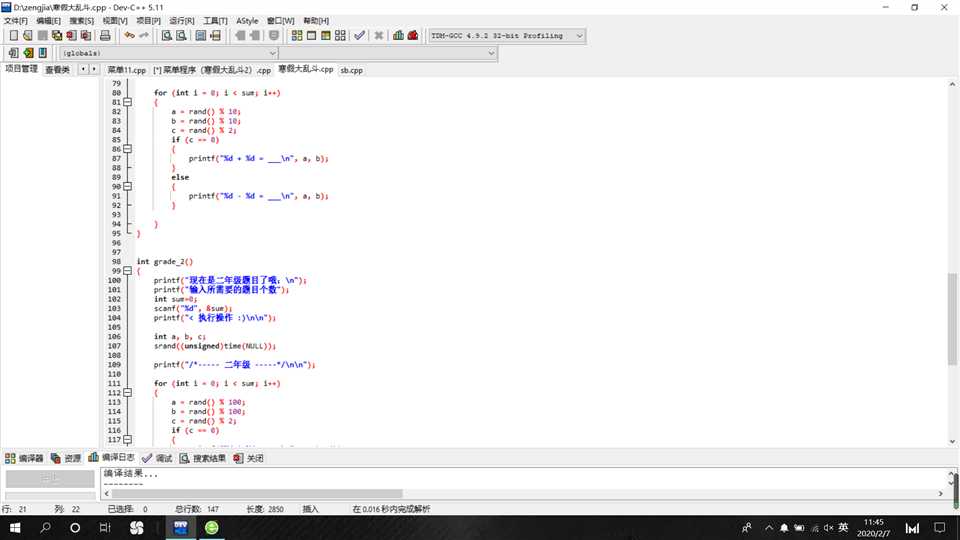Select the 查看类 side panel tab

tap(58, 69)
